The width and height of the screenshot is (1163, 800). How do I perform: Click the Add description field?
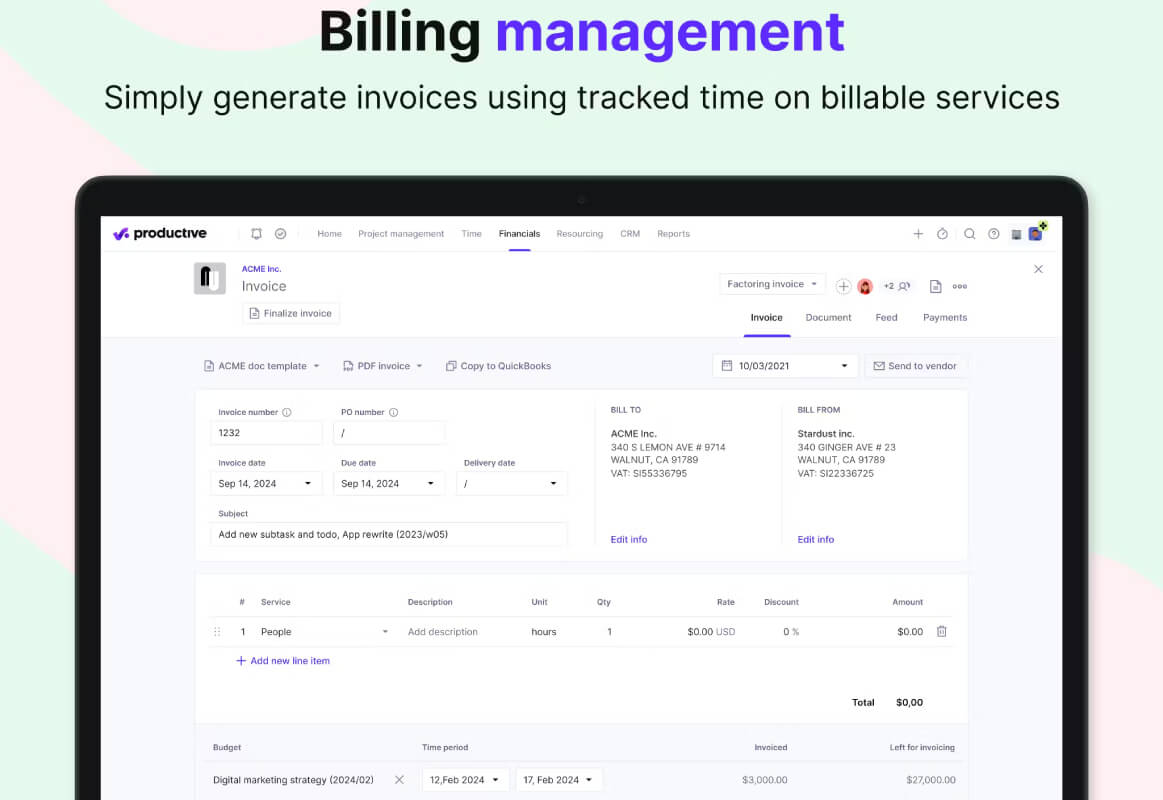[x=443, y=632]
